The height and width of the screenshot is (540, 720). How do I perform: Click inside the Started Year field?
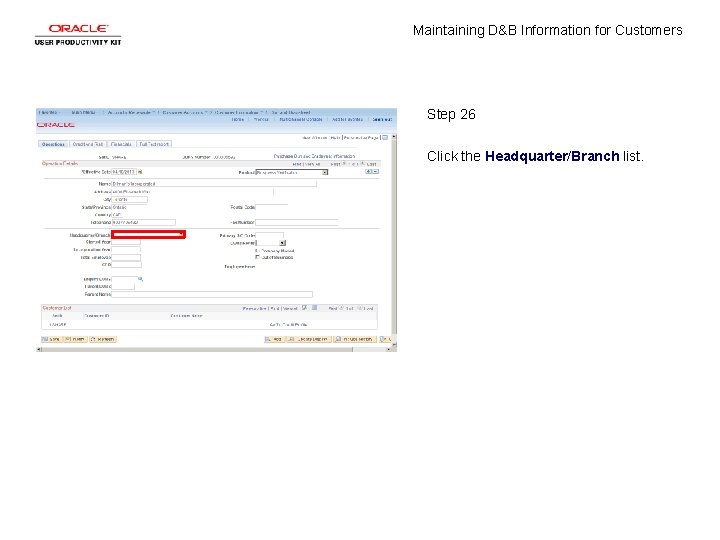pos(126,242)
